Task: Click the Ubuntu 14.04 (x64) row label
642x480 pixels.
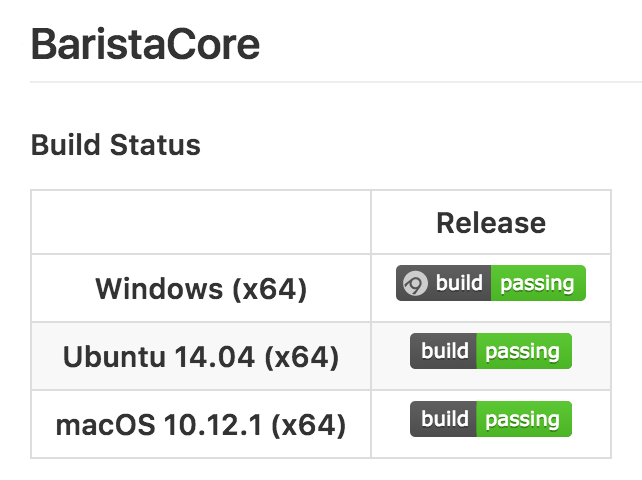Action: click(x=201, y=357)
